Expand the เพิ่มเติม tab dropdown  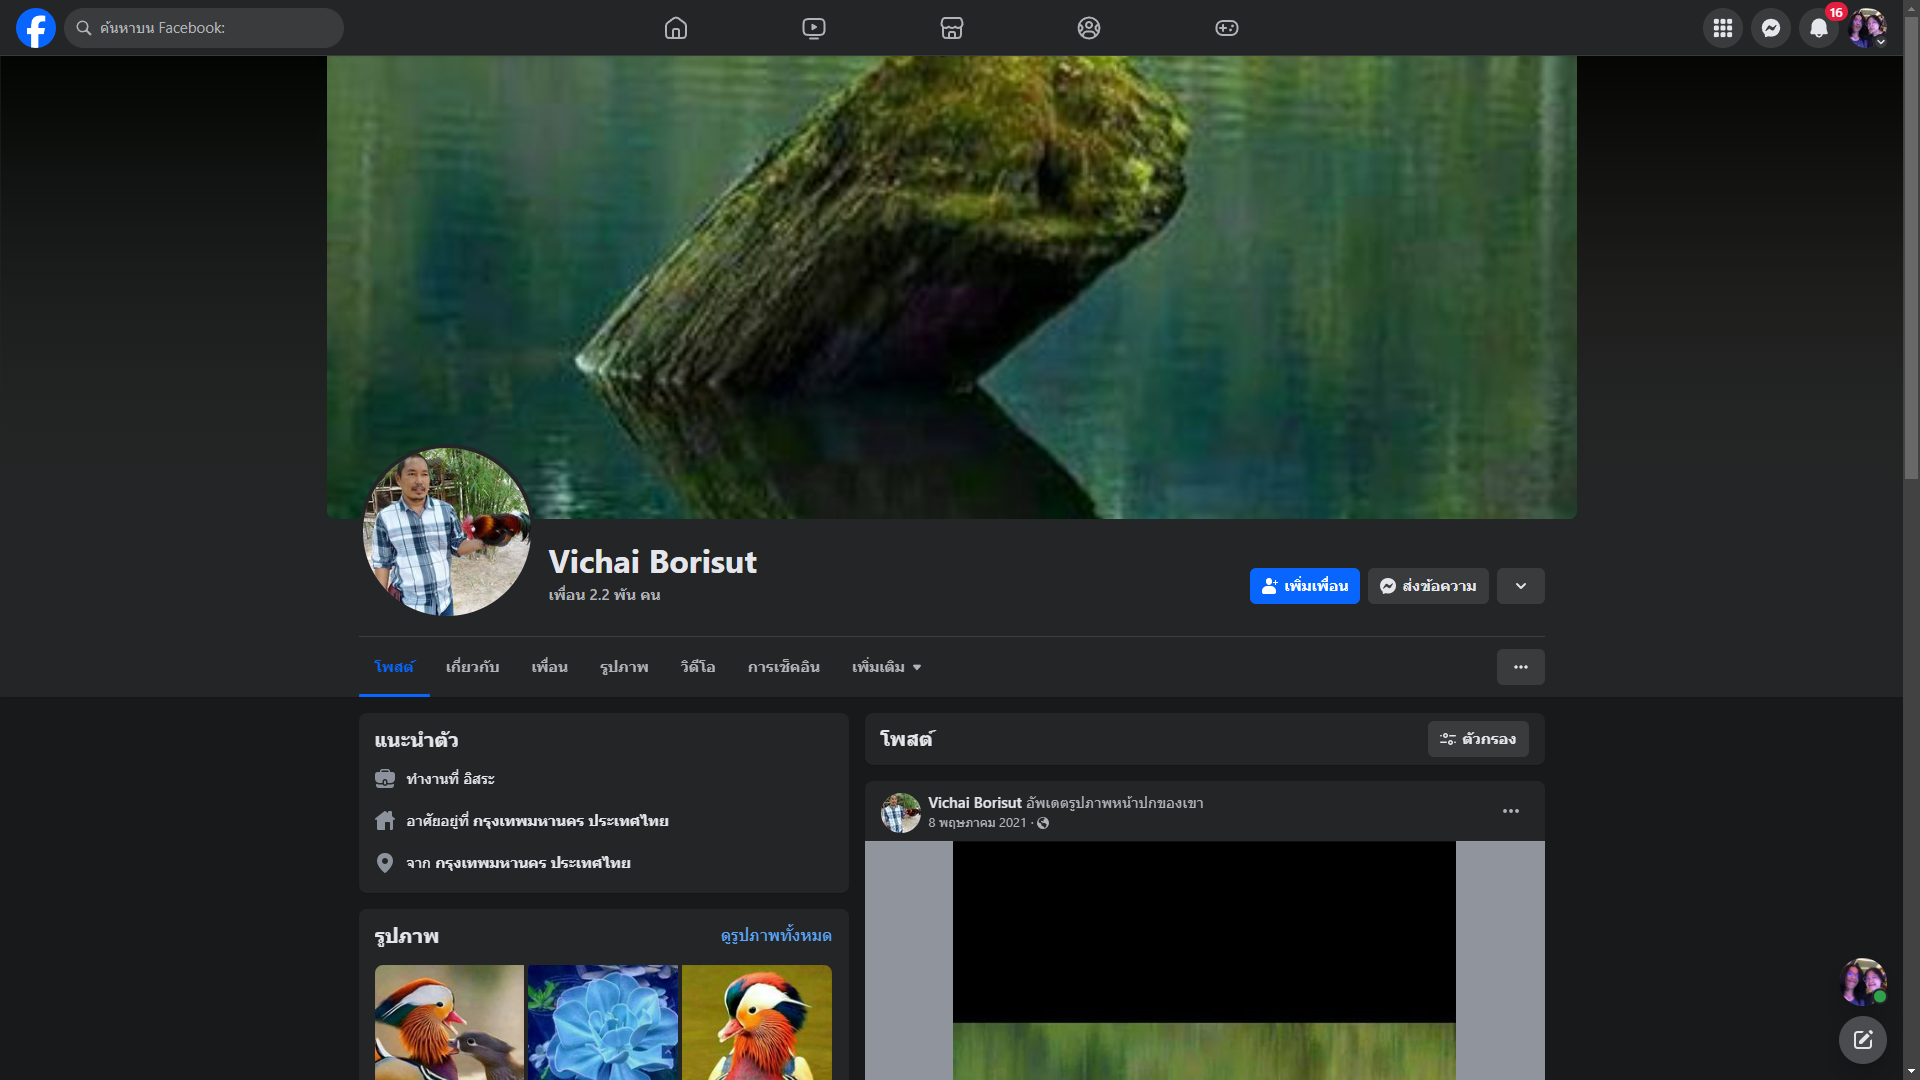[x=886, y=667]
